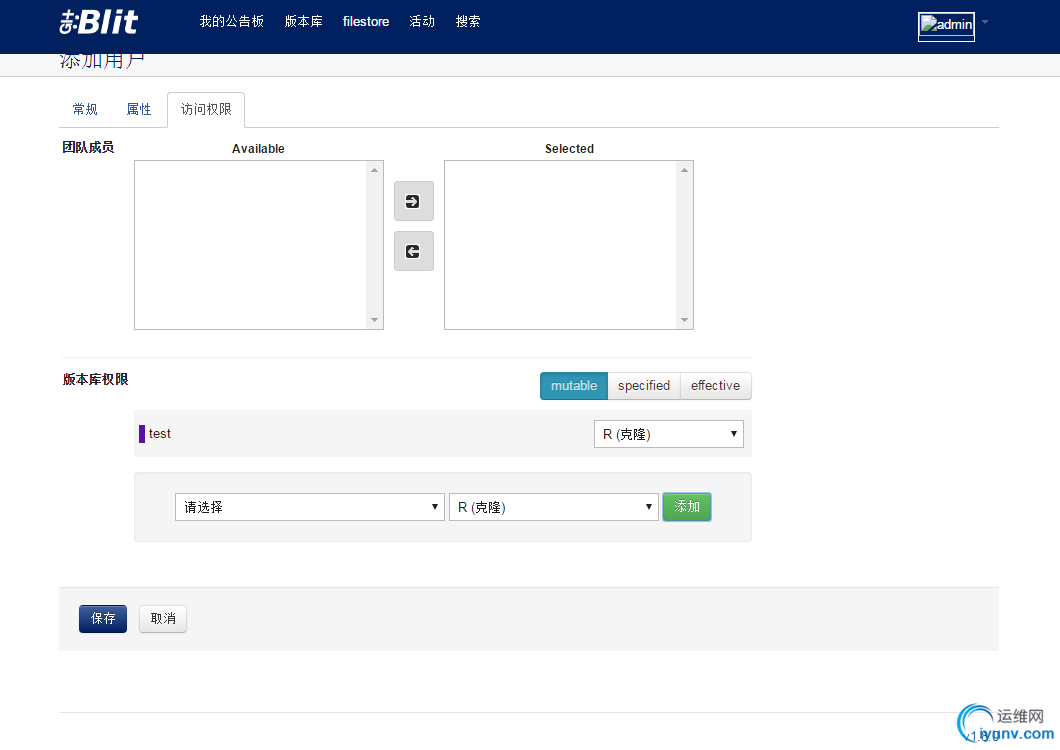Open test repository permission dropdown
This screenshot has width=1060, height=750.
click(669, 434)
